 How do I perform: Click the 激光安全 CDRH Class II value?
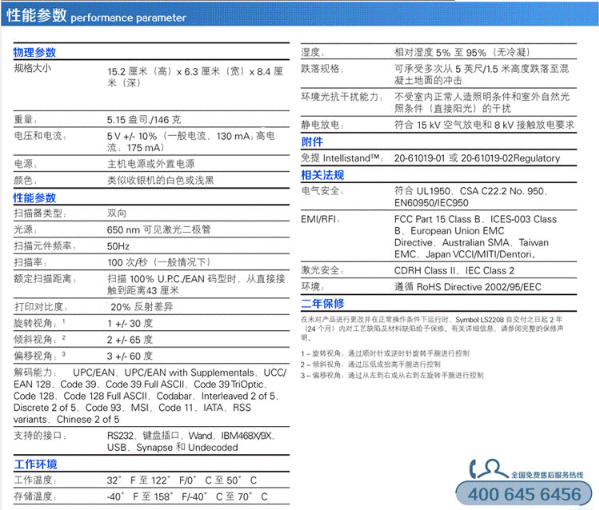(454, 270)
